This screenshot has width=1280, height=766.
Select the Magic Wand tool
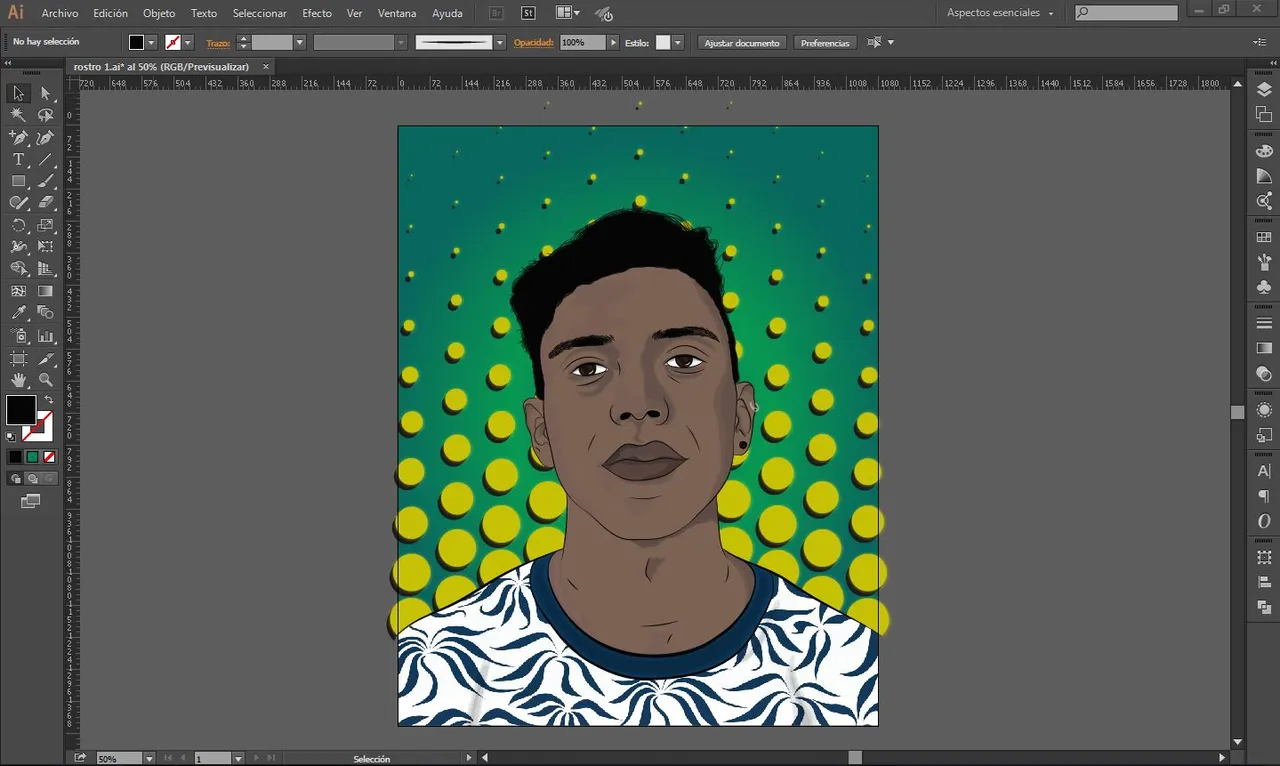[18, 115]
